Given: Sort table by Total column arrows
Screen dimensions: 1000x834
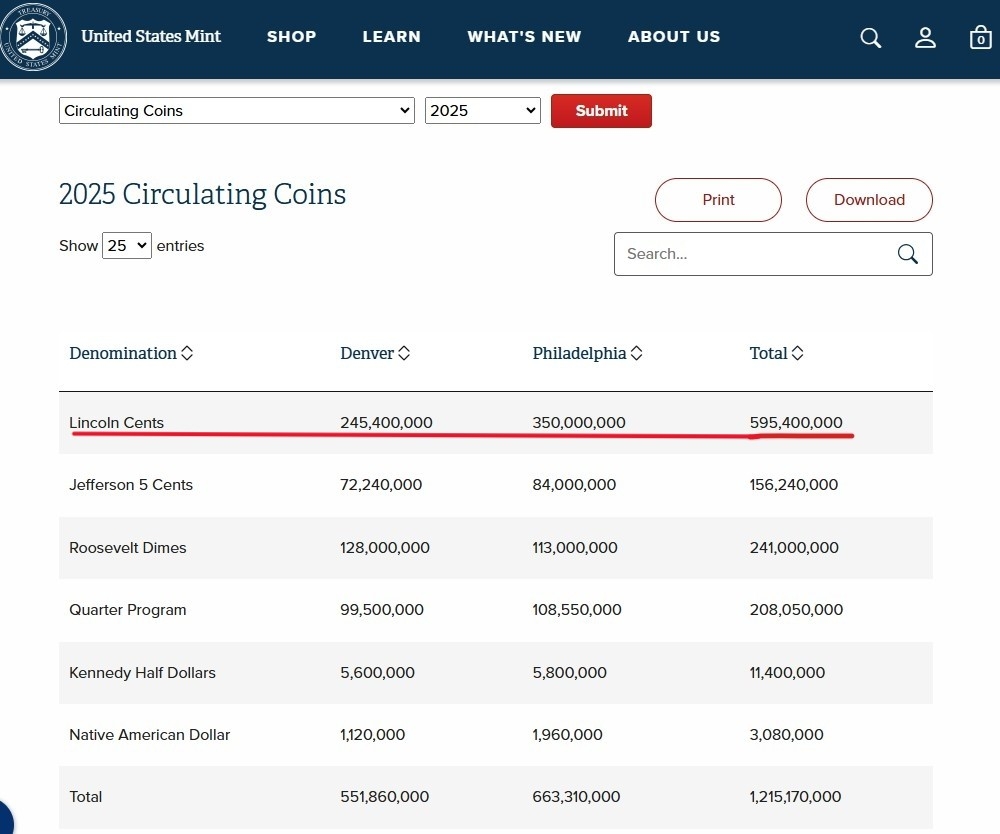Looking at the screenshot, I should pyautogui.click(x=797, y=353).
